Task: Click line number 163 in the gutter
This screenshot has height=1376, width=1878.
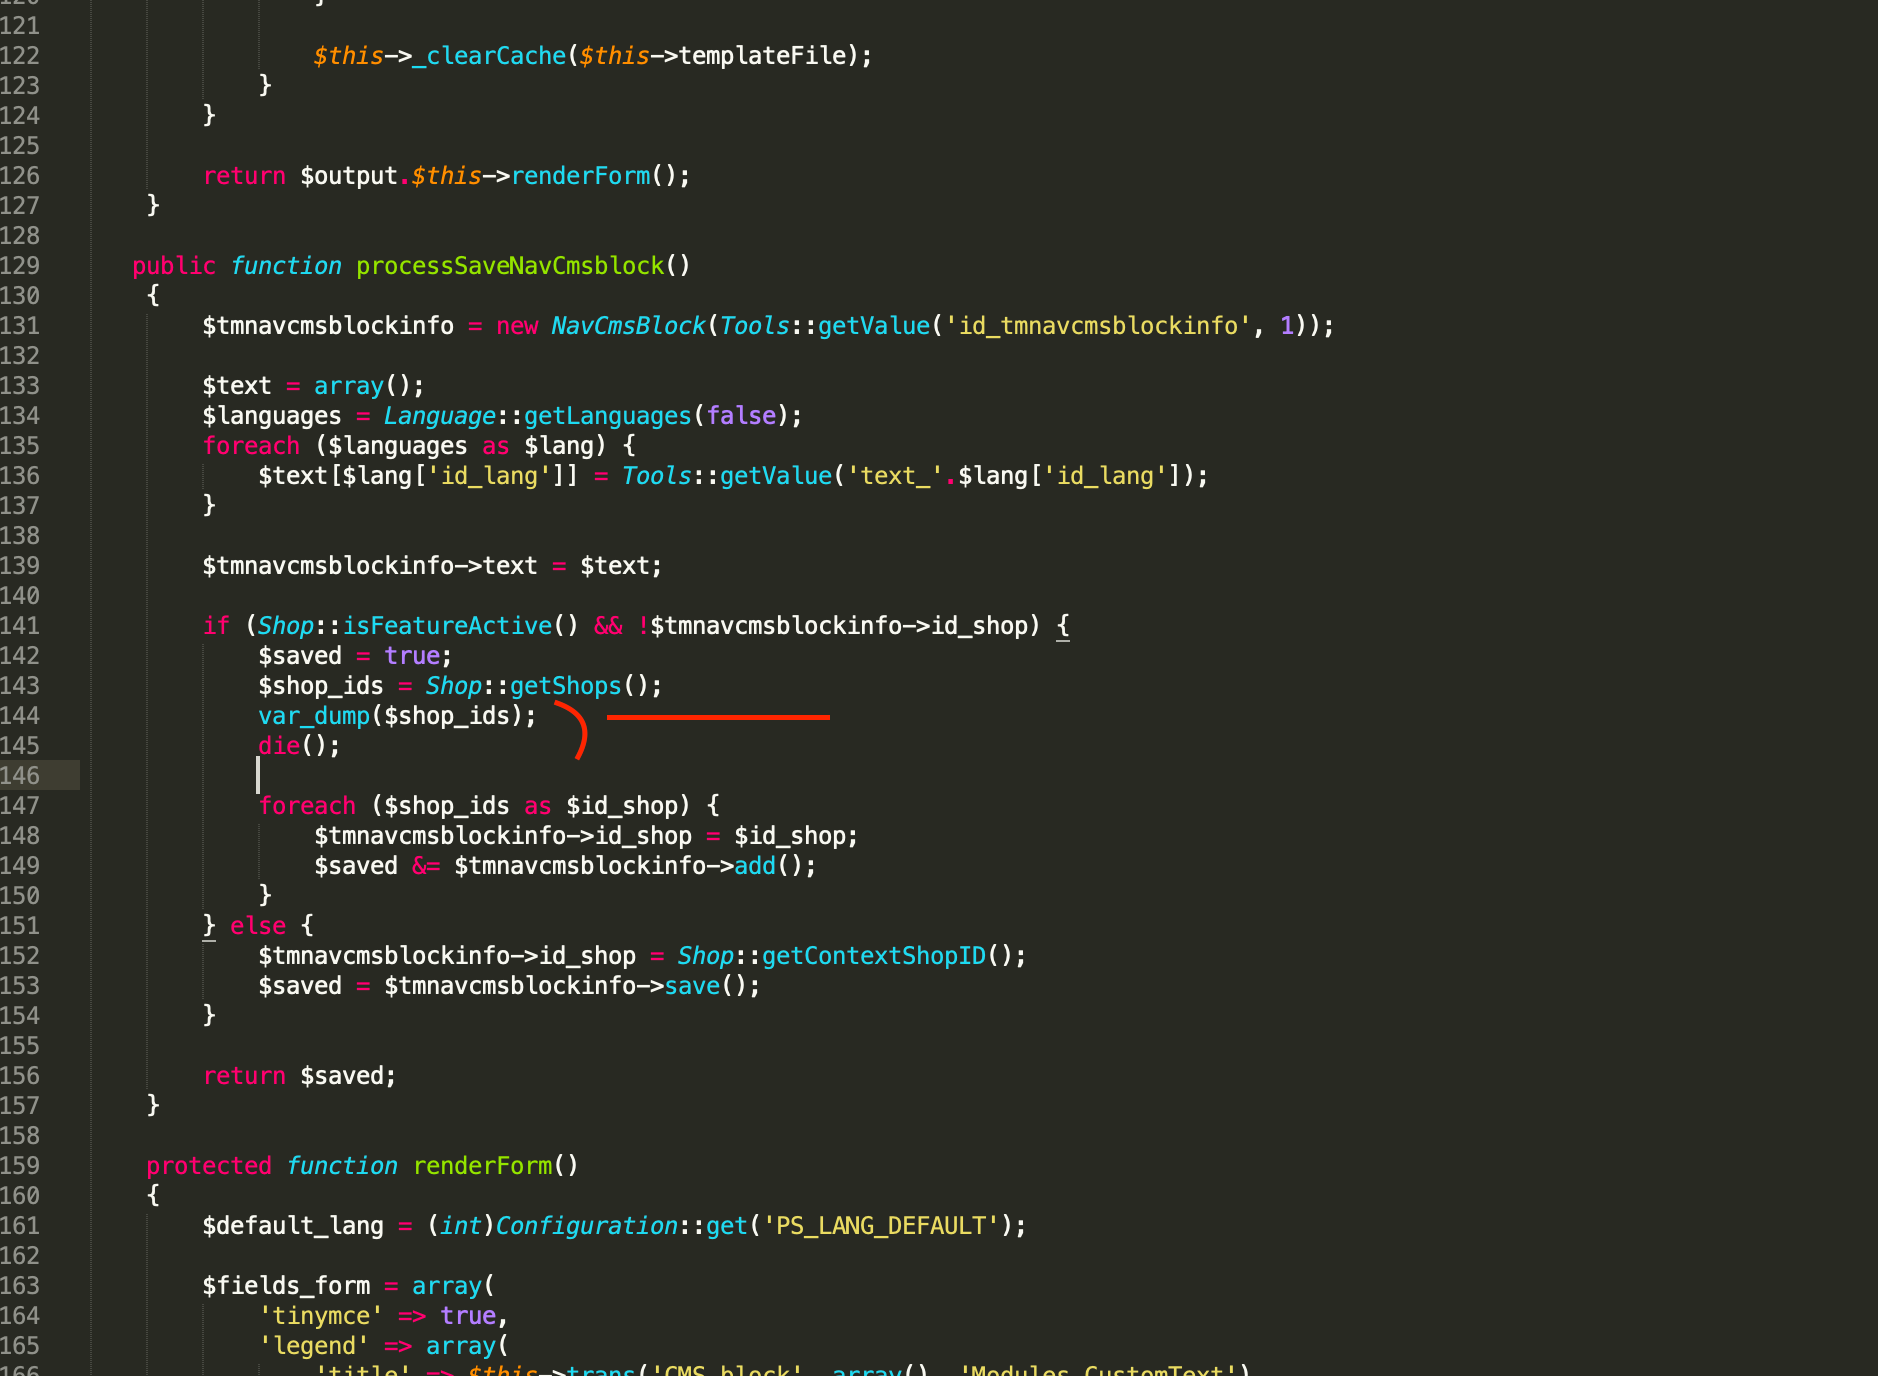Action: pos(20,1286)
